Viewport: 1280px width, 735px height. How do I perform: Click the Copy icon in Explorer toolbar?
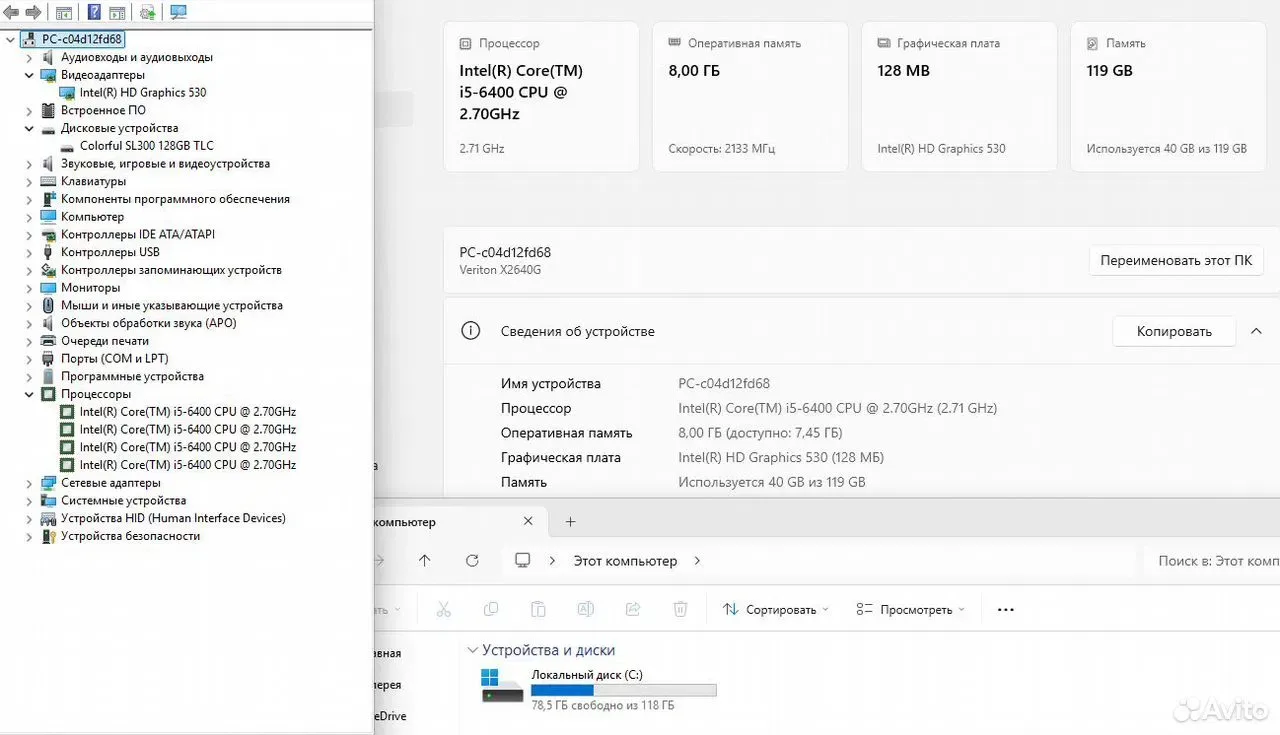pos(491,609)
